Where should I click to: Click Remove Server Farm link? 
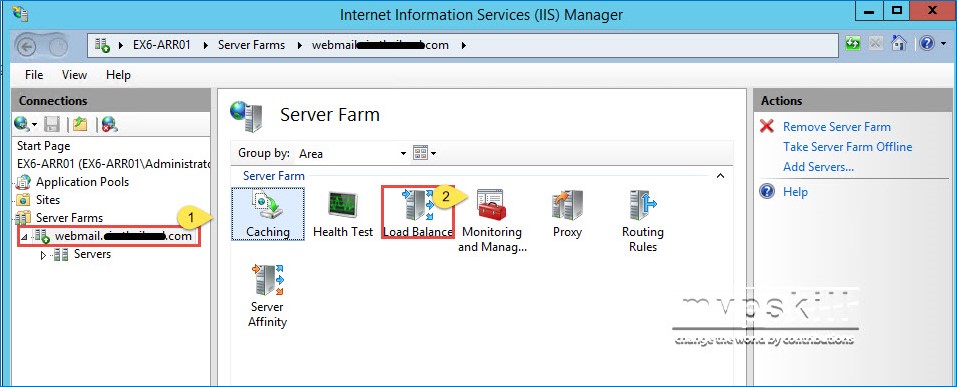pos(837,127)
